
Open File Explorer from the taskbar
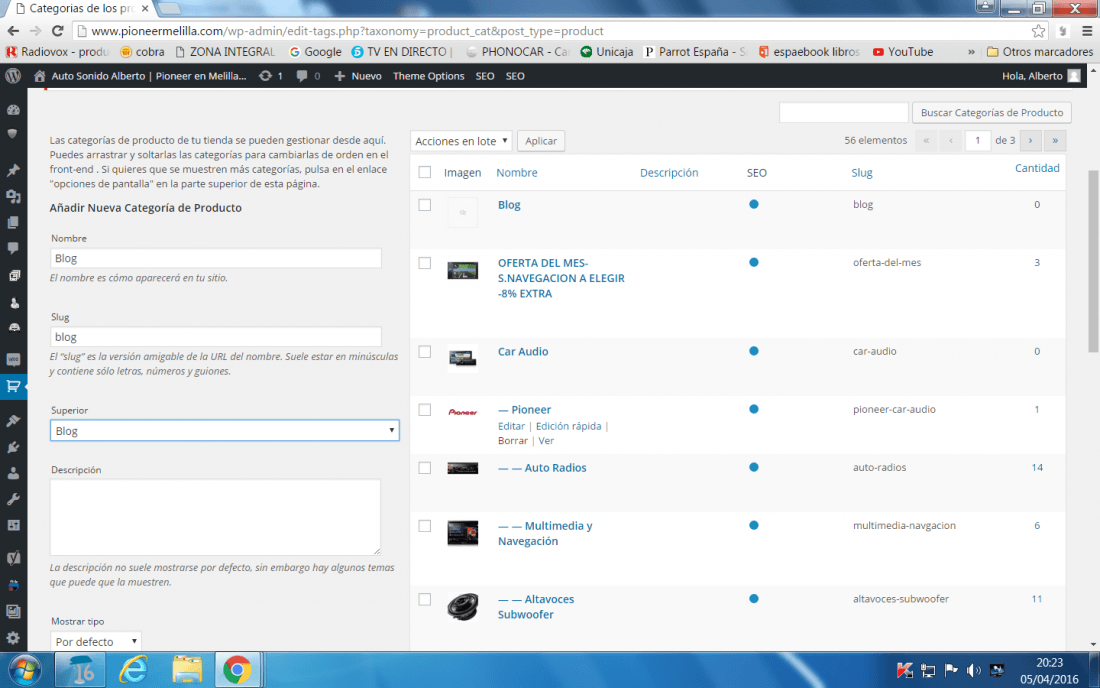coord(187,670)
